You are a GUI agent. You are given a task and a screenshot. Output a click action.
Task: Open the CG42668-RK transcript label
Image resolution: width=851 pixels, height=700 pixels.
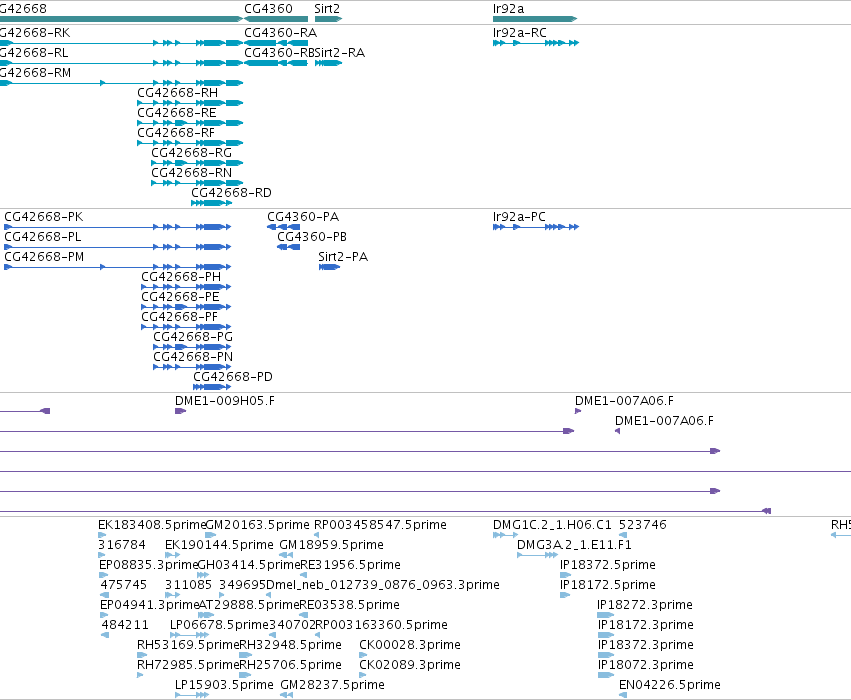35,33
